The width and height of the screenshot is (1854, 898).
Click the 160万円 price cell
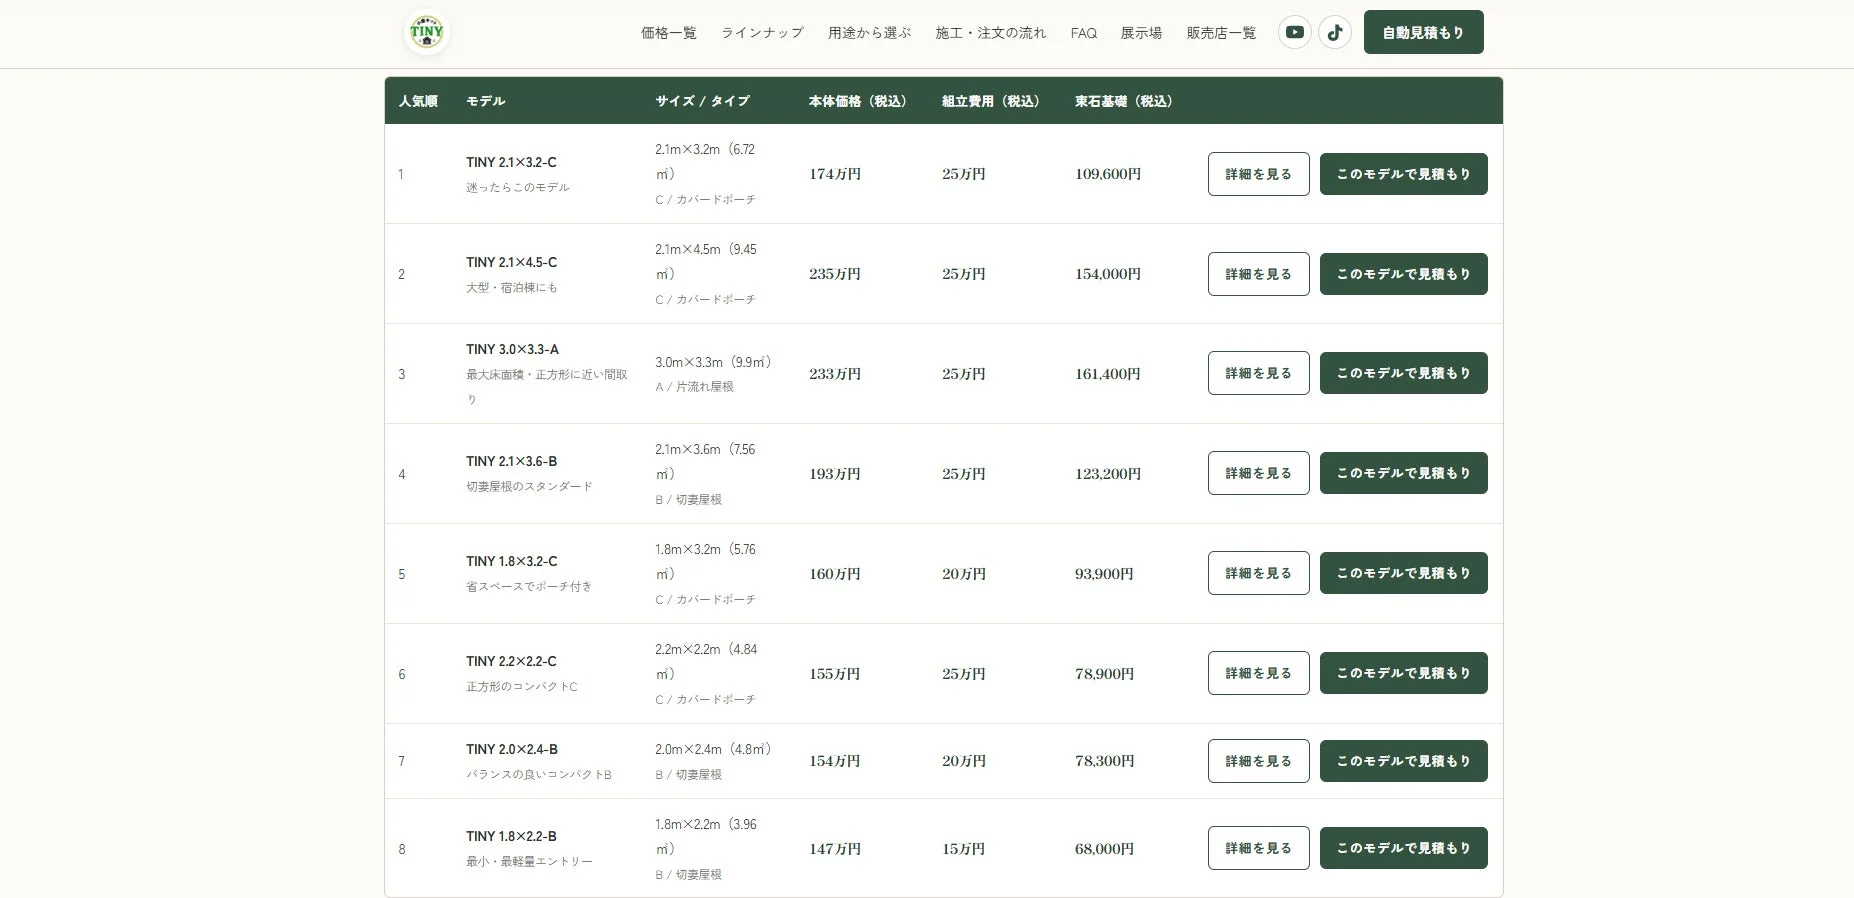click(x=835, y=574)
